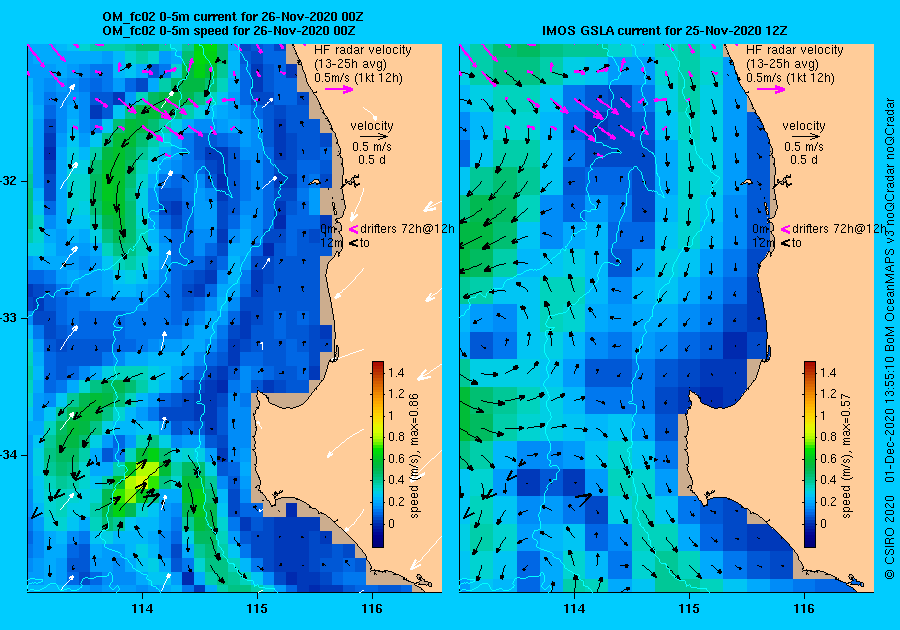Click '0.5 d' text in IMOS GSLA panel
The image size is (900, 630).
(x=804, y=160)
